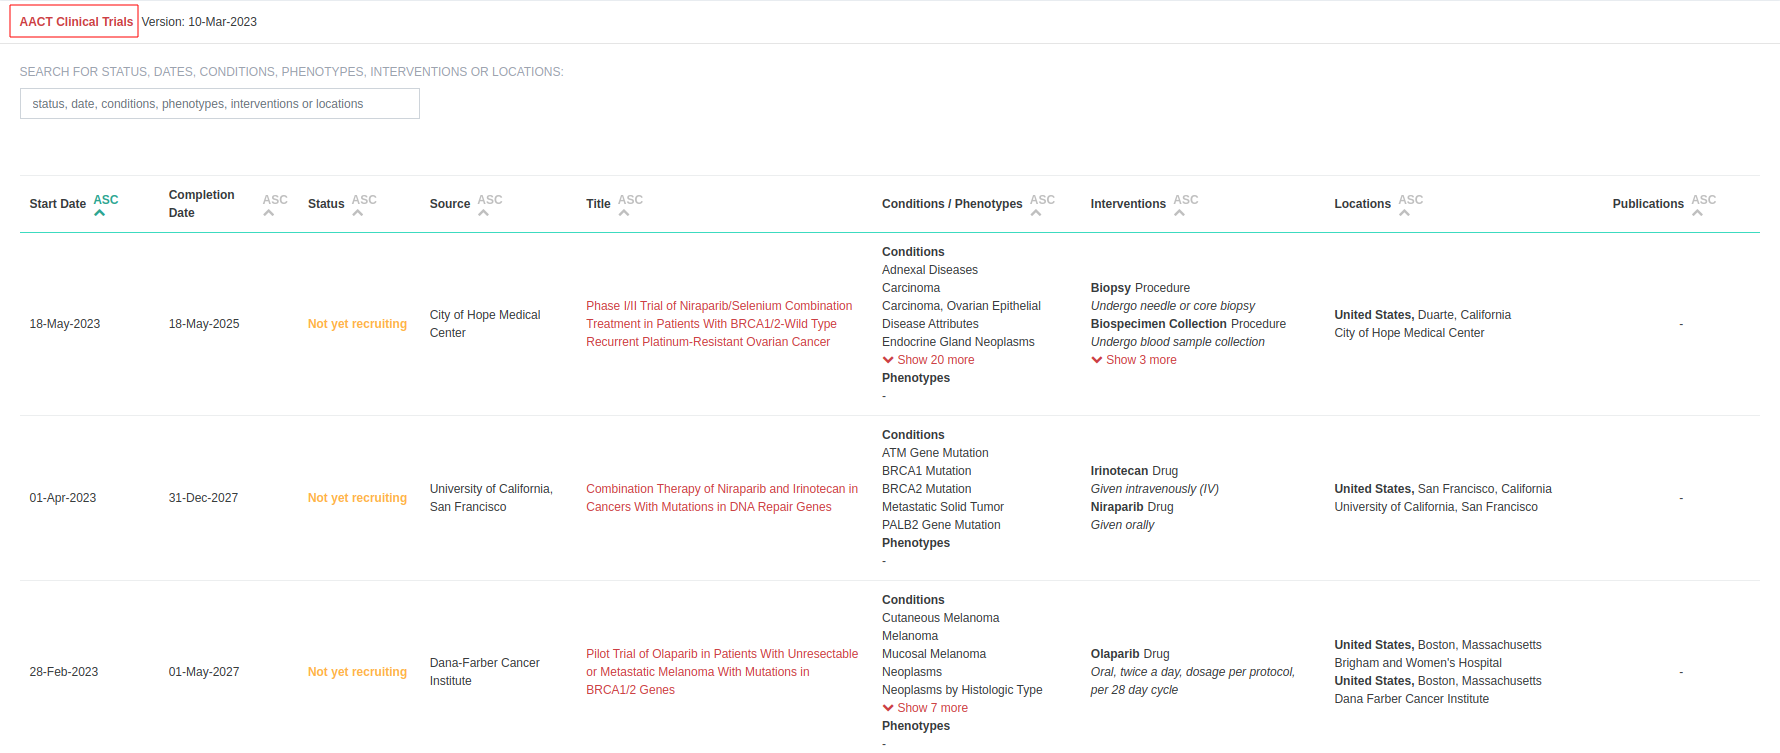The width and height of the screenshot is (1780, 753).
Task: Click Conditions / Phenotypes header label
Action: [x=952, y=204]
